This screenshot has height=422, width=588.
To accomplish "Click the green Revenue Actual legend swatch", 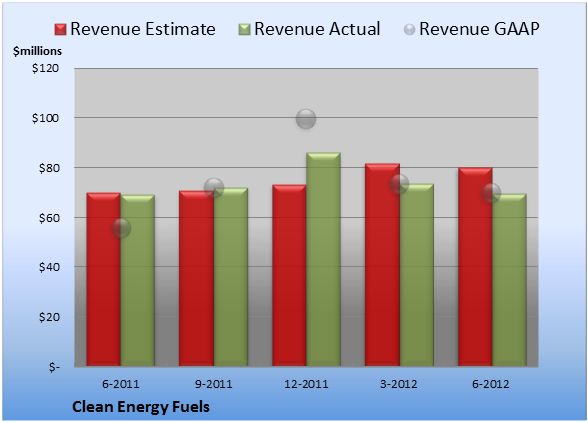I will (x=244, y=30).
